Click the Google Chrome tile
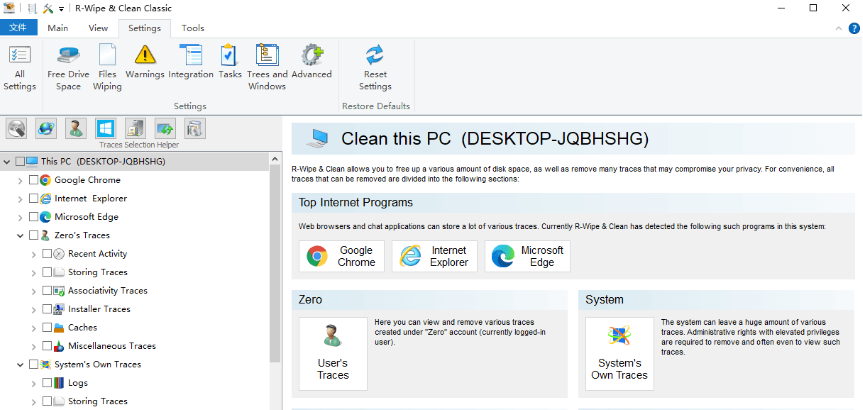Image resolution: width=863 pixels, height=410 pixels. point(342,256)
